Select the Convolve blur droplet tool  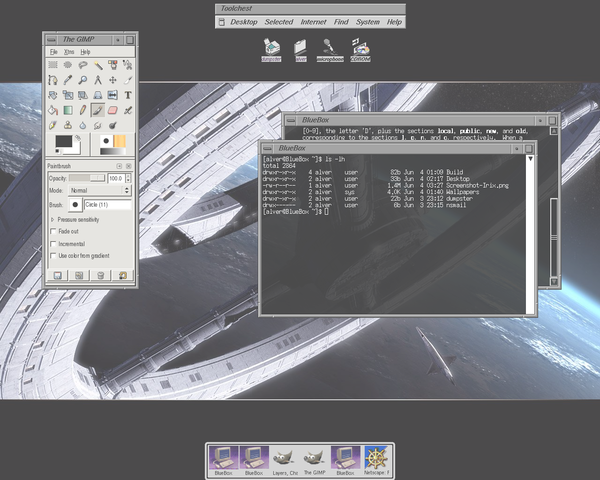[83, 125]
